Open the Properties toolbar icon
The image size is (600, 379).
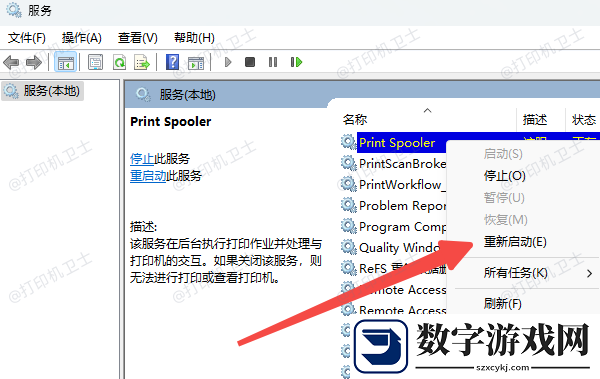(x=95, y=62)
